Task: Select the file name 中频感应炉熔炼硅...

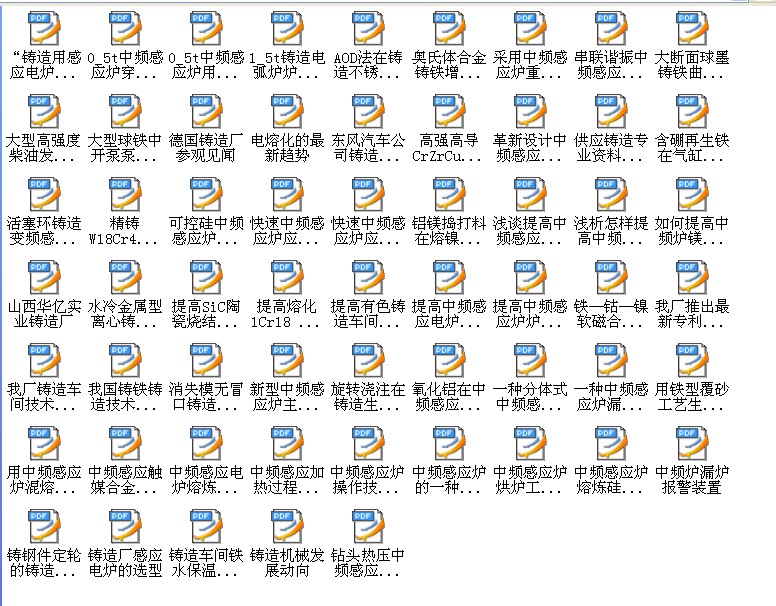Action: 611,480
